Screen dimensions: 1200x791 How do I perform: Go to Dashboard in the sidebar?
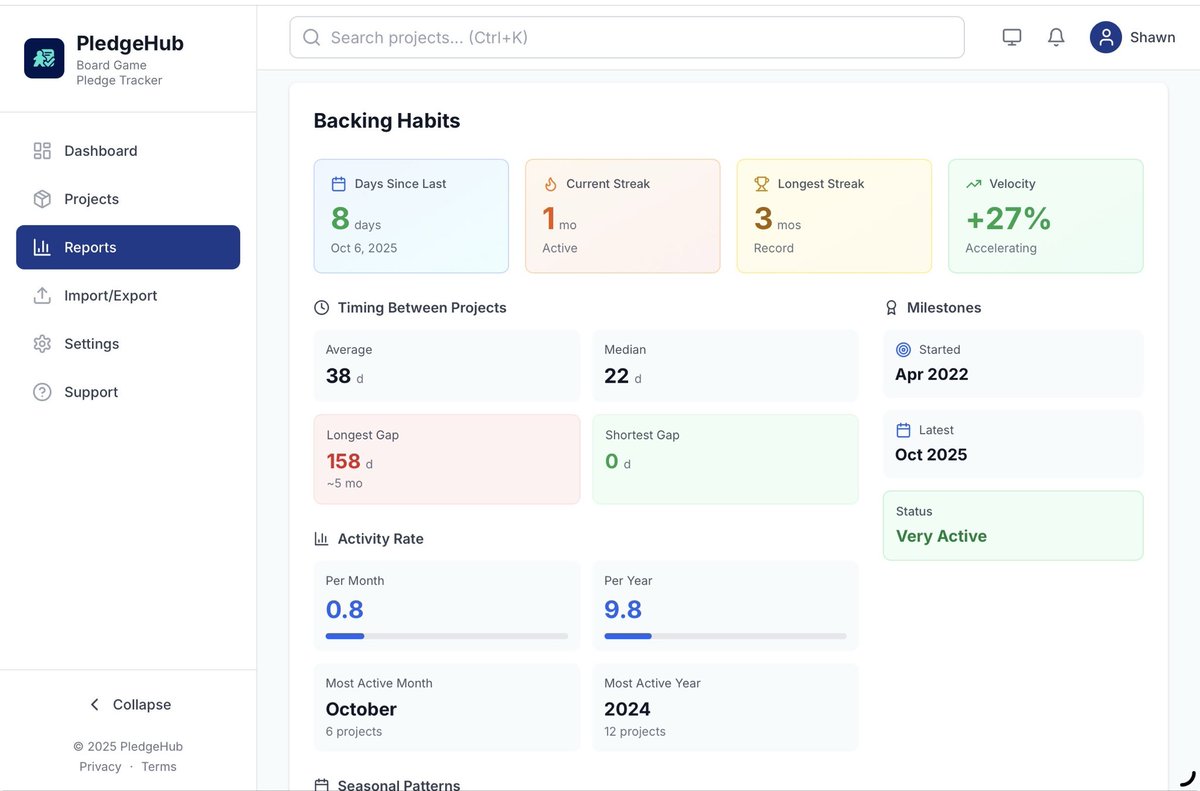click(128, 151)
